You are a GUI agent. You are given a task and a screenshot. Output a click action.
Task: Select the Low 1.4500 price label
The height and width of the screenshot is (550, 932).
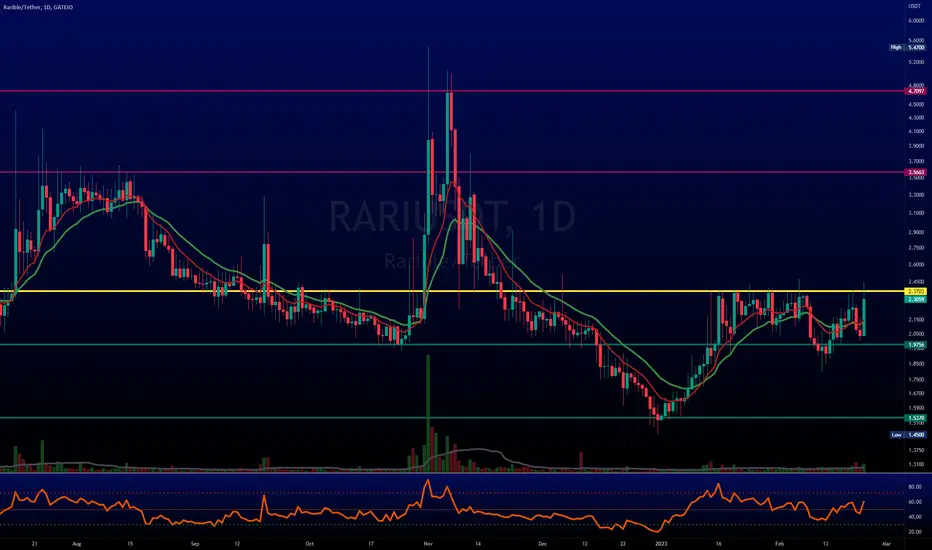point(908,435)
